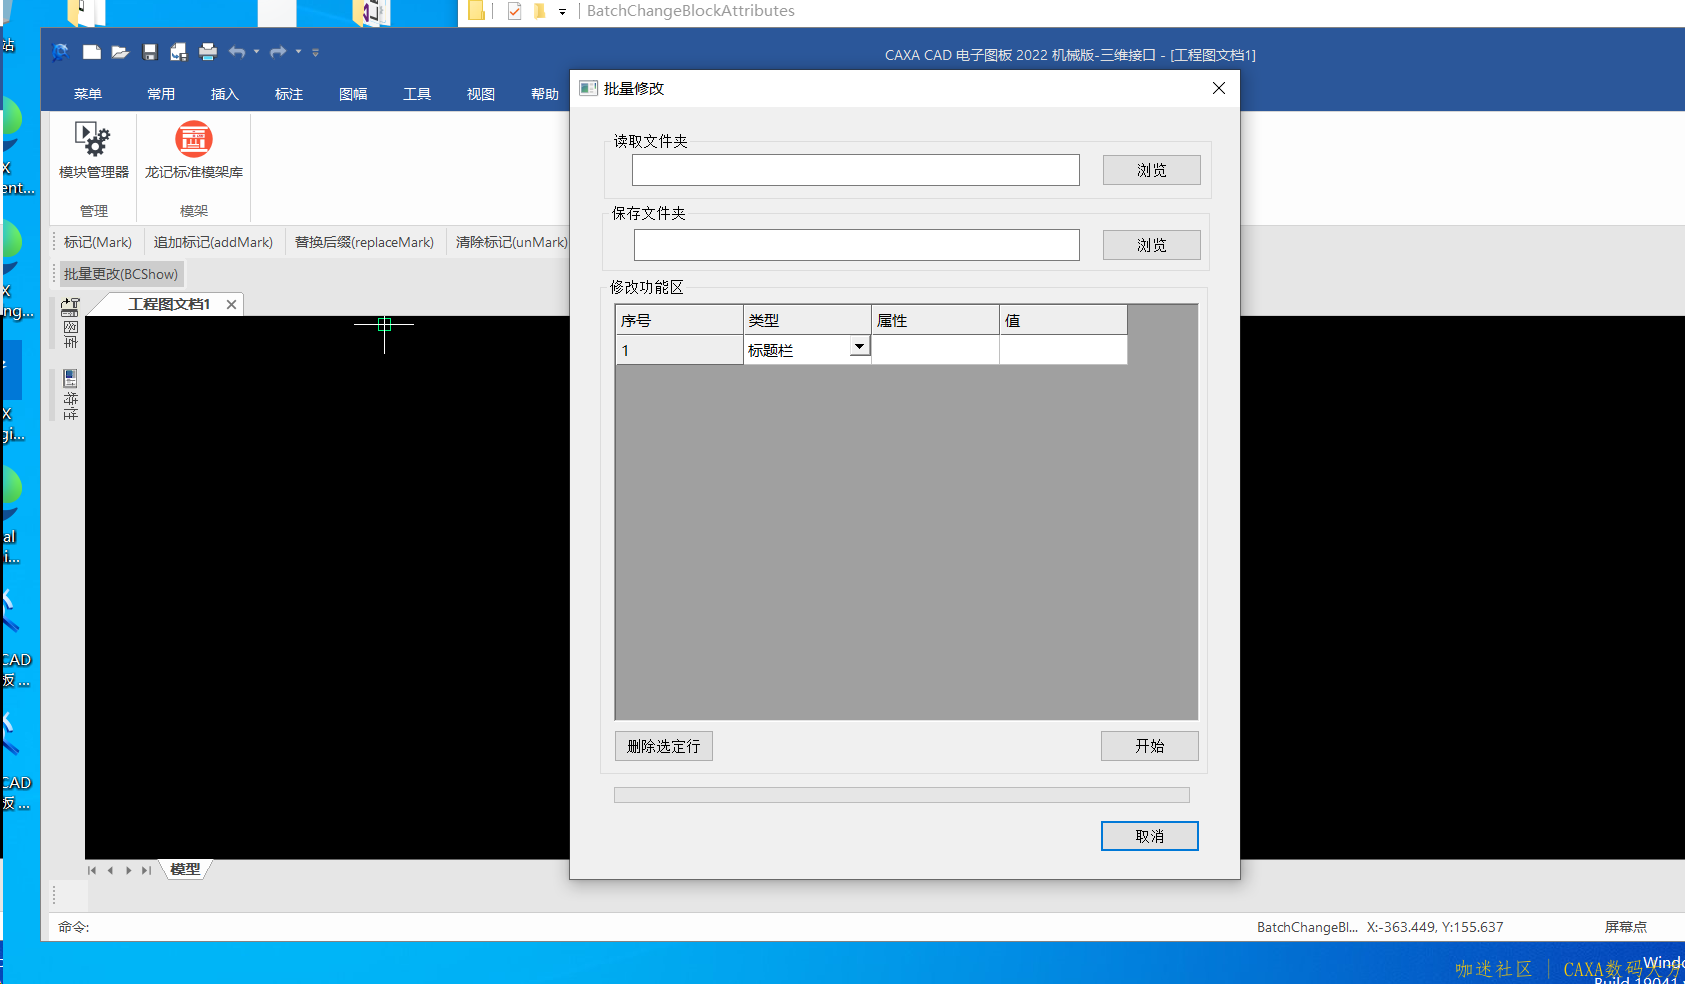Undo the last action
Image resolution: width=1685 pixels, height=984 pixels.
(237, 52)
